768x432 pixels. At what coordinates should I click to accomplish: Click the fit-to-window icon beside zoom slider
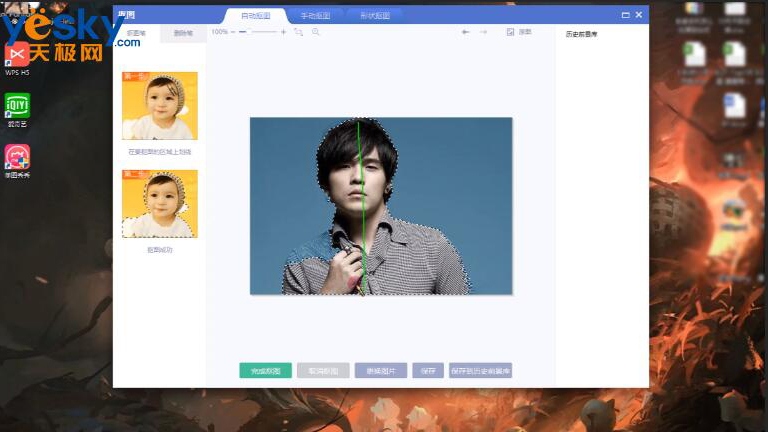(298, 32)
